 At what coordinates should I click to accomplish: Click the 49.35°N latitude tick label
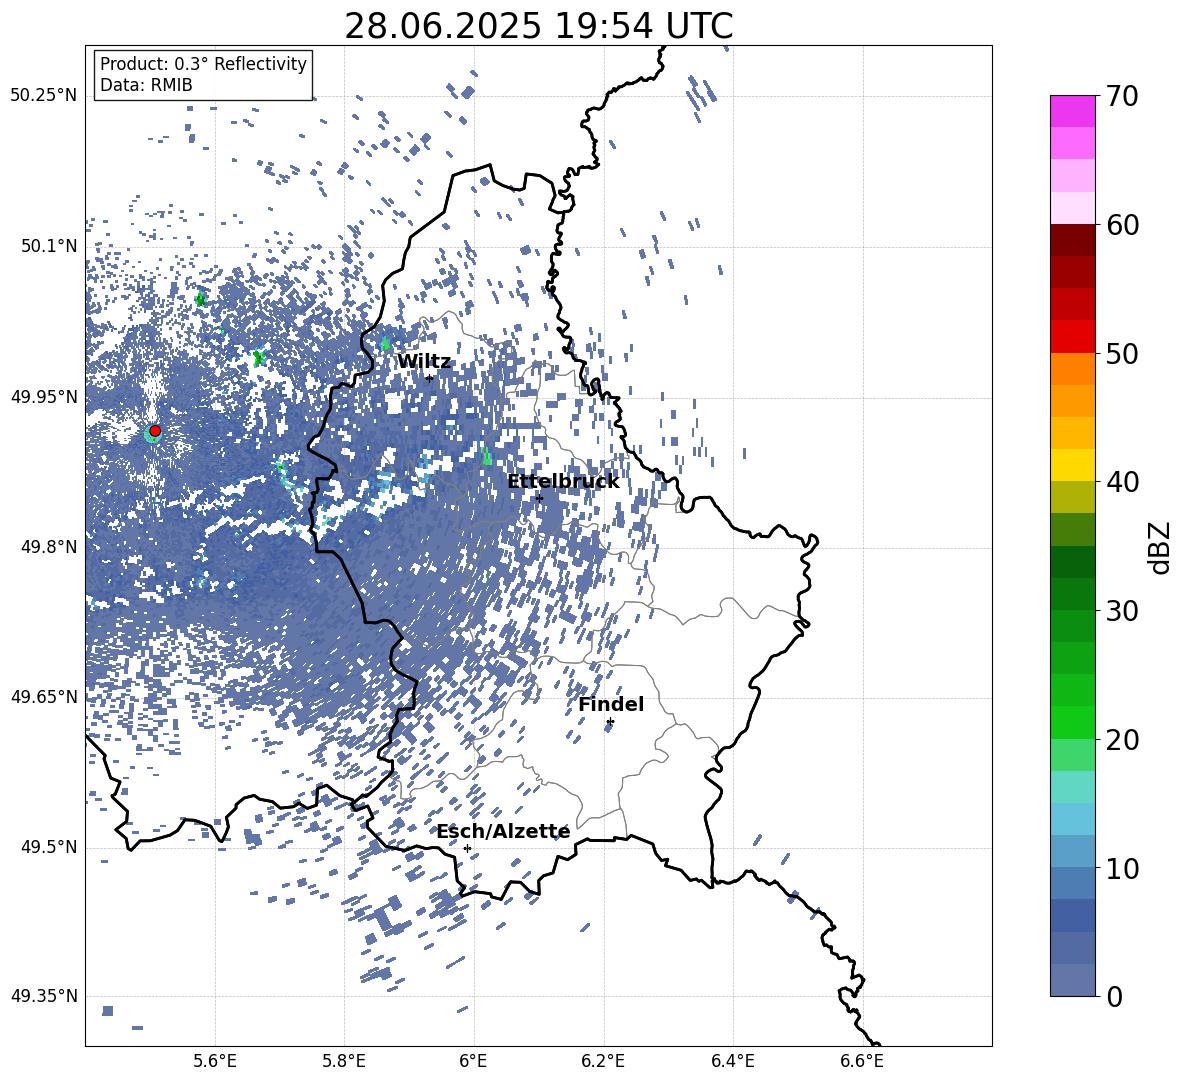pos(44,996)
